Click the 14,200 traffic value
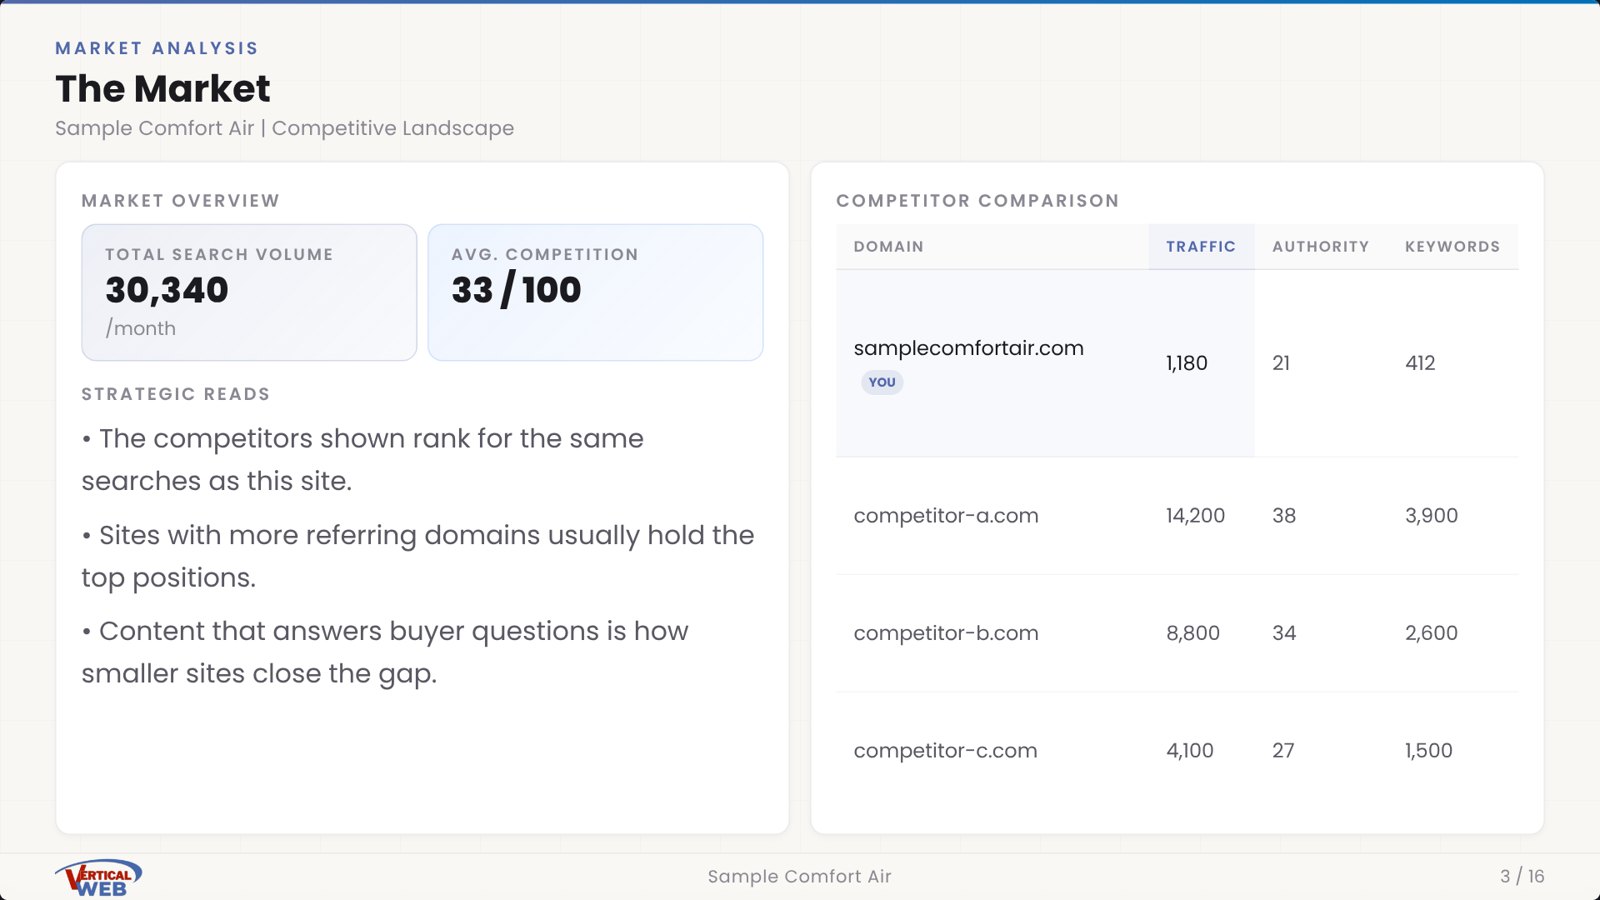 [x=1195, y=516]
